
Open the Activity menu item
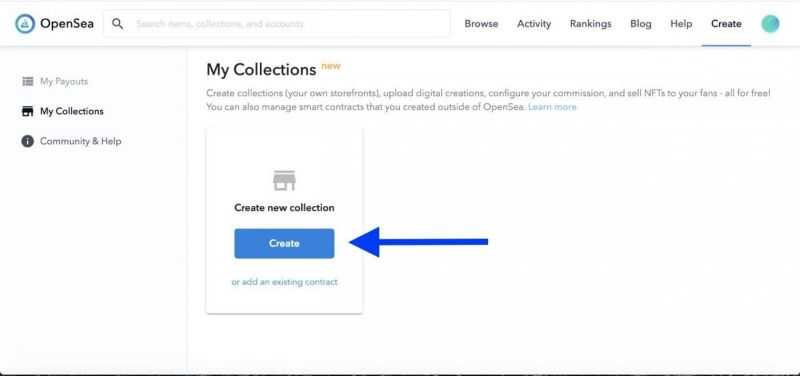(534, 24)
